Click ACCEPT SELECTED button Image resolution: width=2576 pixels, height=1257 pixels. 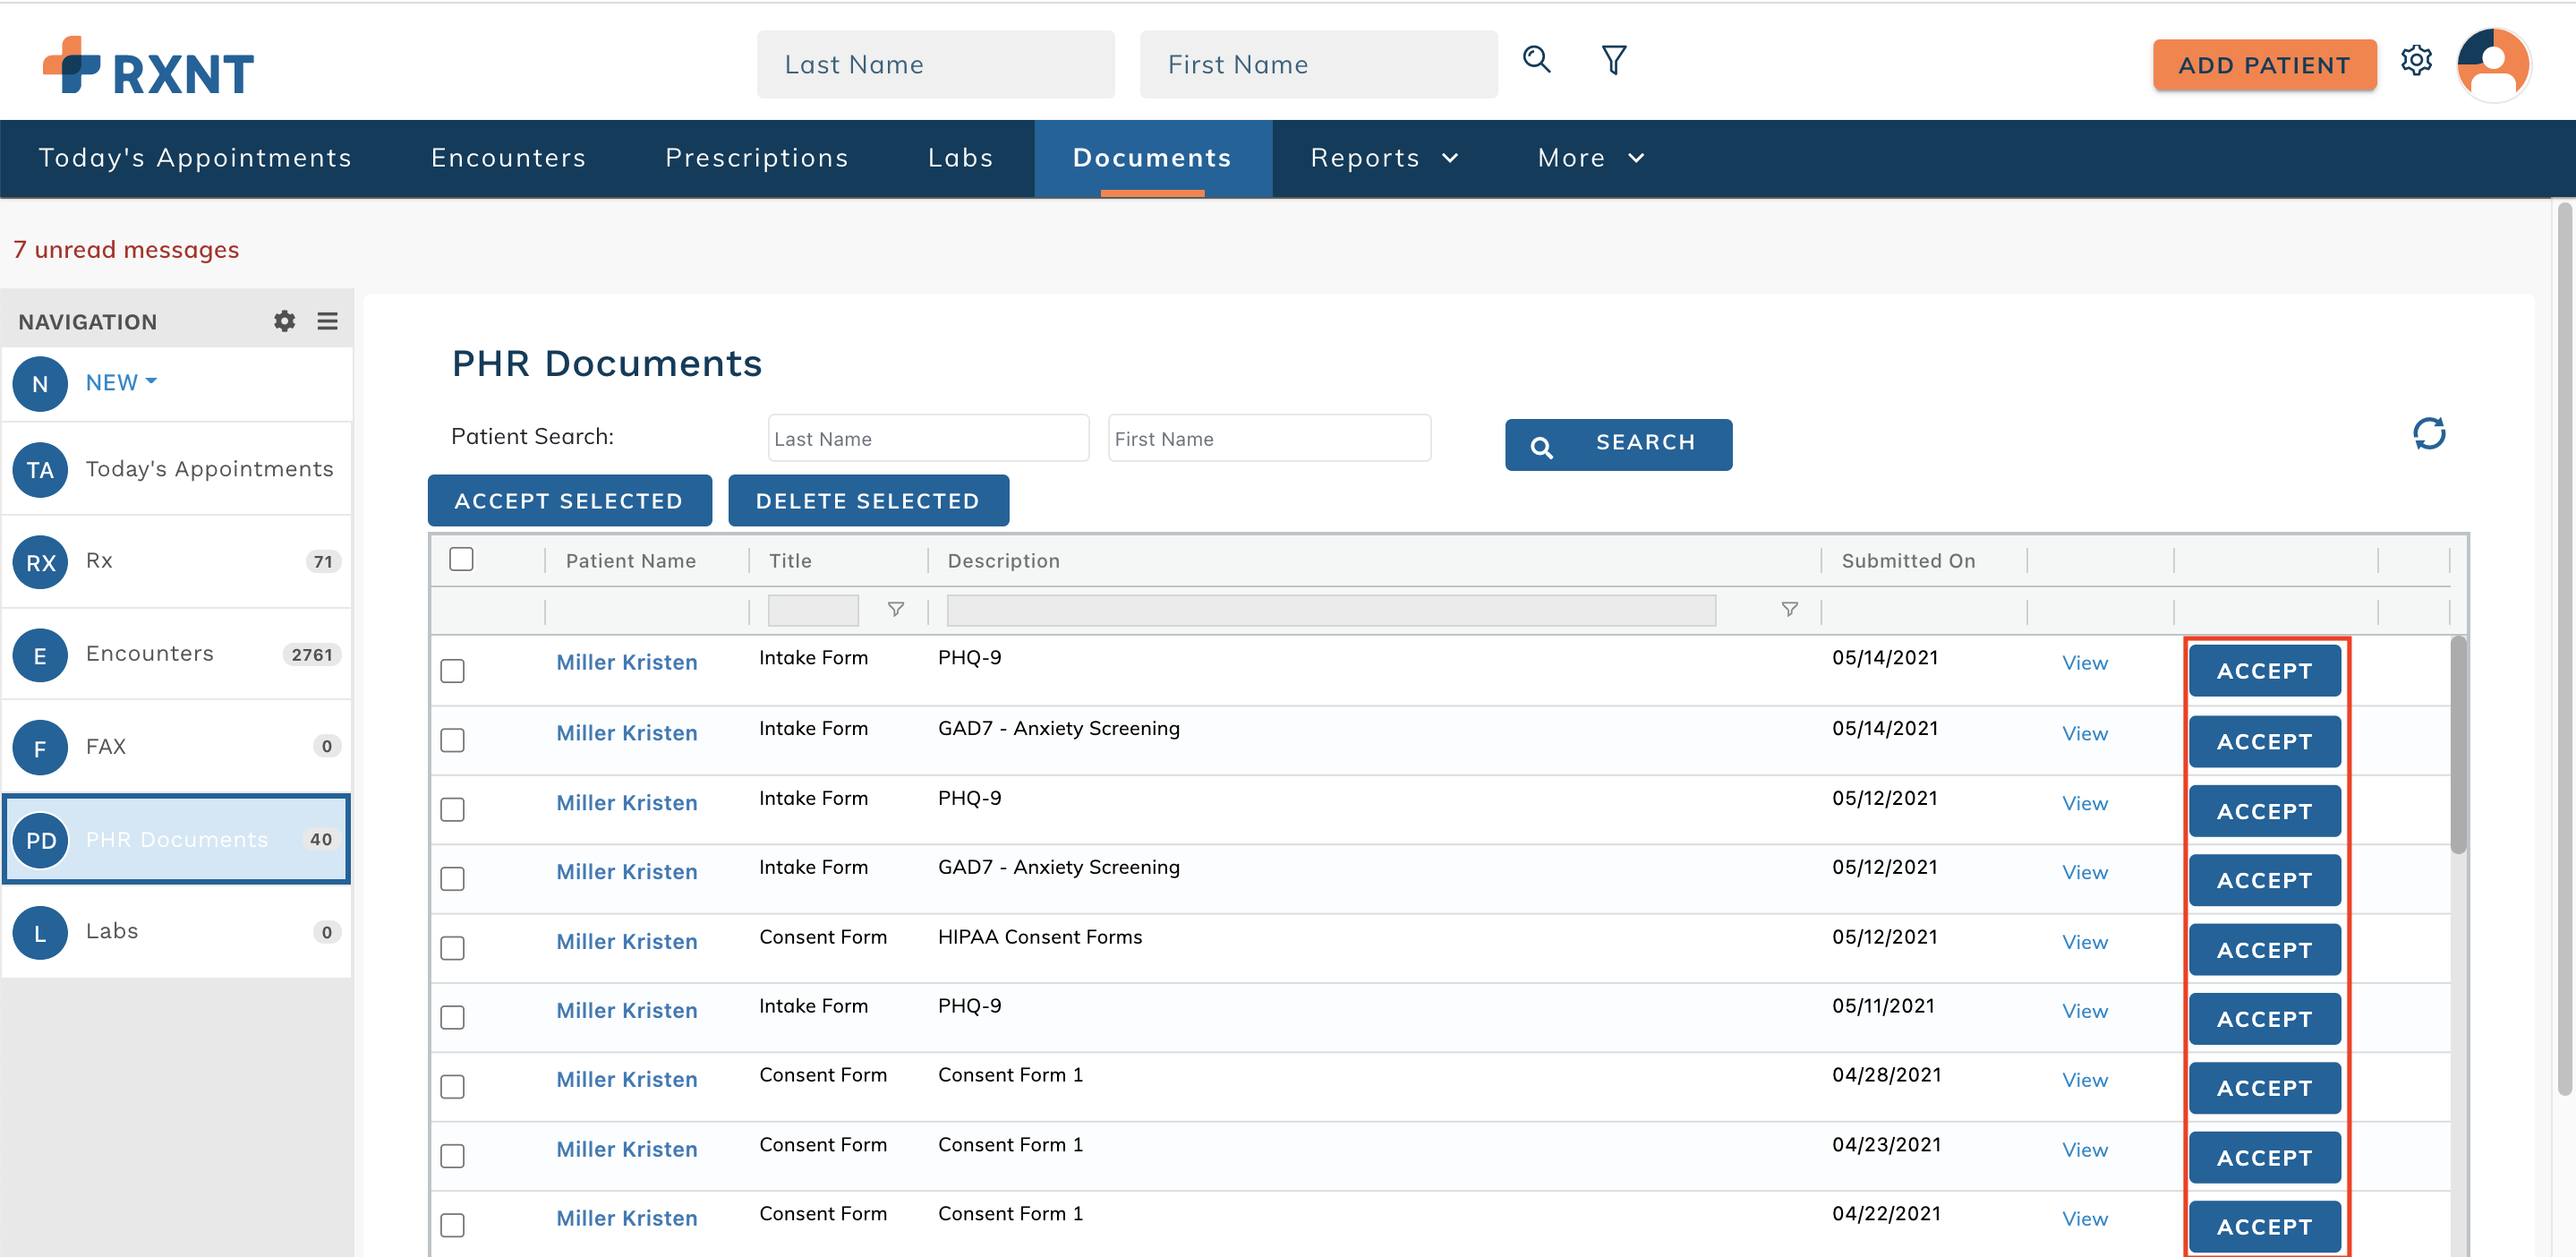[569, 500]
